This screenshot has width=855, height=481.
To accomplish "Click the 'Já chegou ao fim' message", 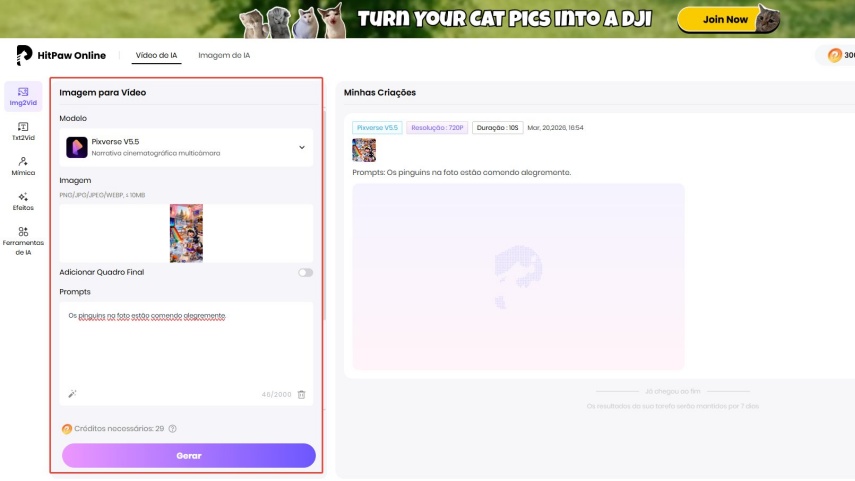I will click(672, 391).
